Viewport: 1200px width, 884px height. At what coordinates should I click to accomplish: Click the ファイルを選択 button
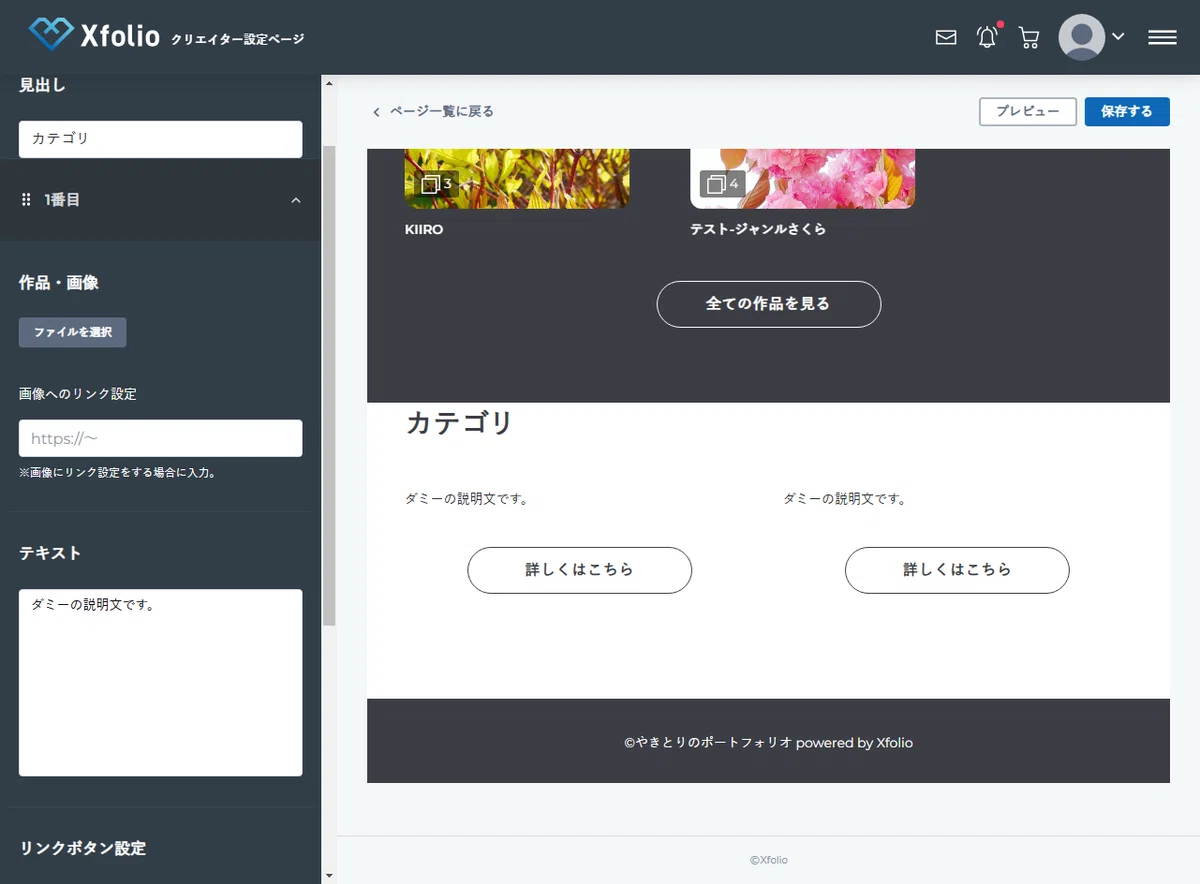[x=73, y=332]
